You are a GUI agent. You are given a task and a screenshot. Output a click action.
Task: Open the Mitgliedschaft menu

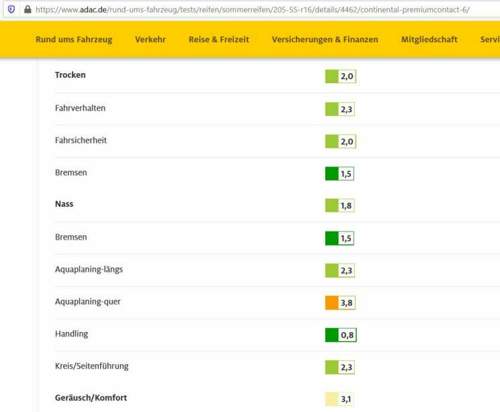(x=429, y=39)
